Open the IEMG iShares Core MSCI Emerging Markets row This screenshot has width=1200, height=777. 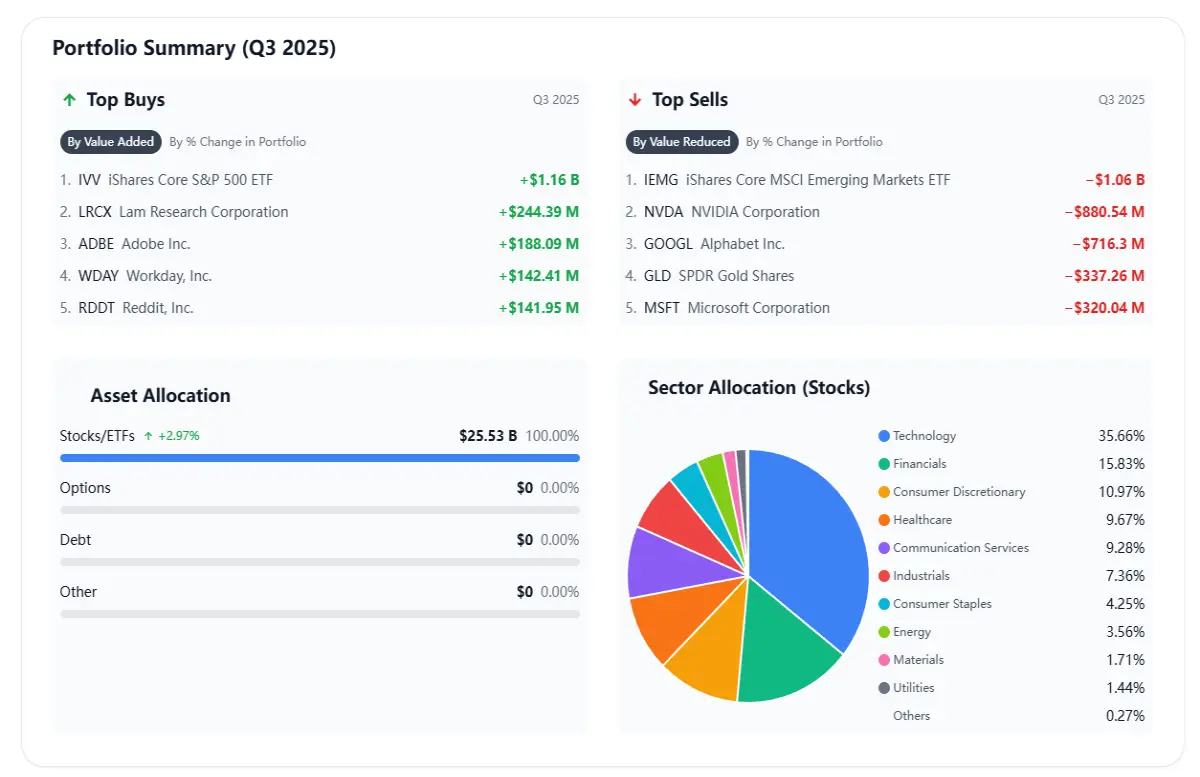point(886,180)
